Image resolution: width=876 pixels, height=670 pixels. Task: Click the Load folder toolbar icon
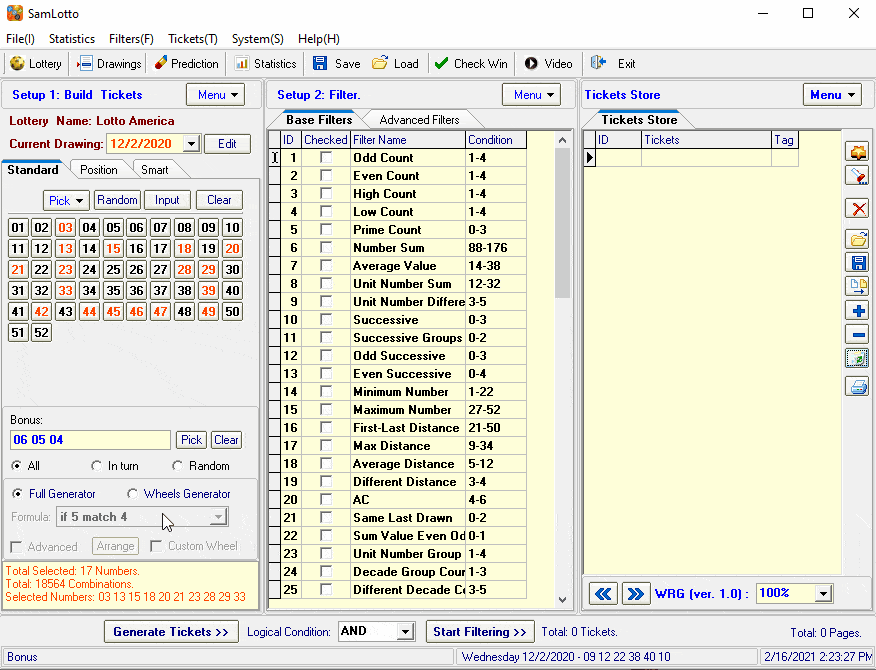(x=380, y=63)
